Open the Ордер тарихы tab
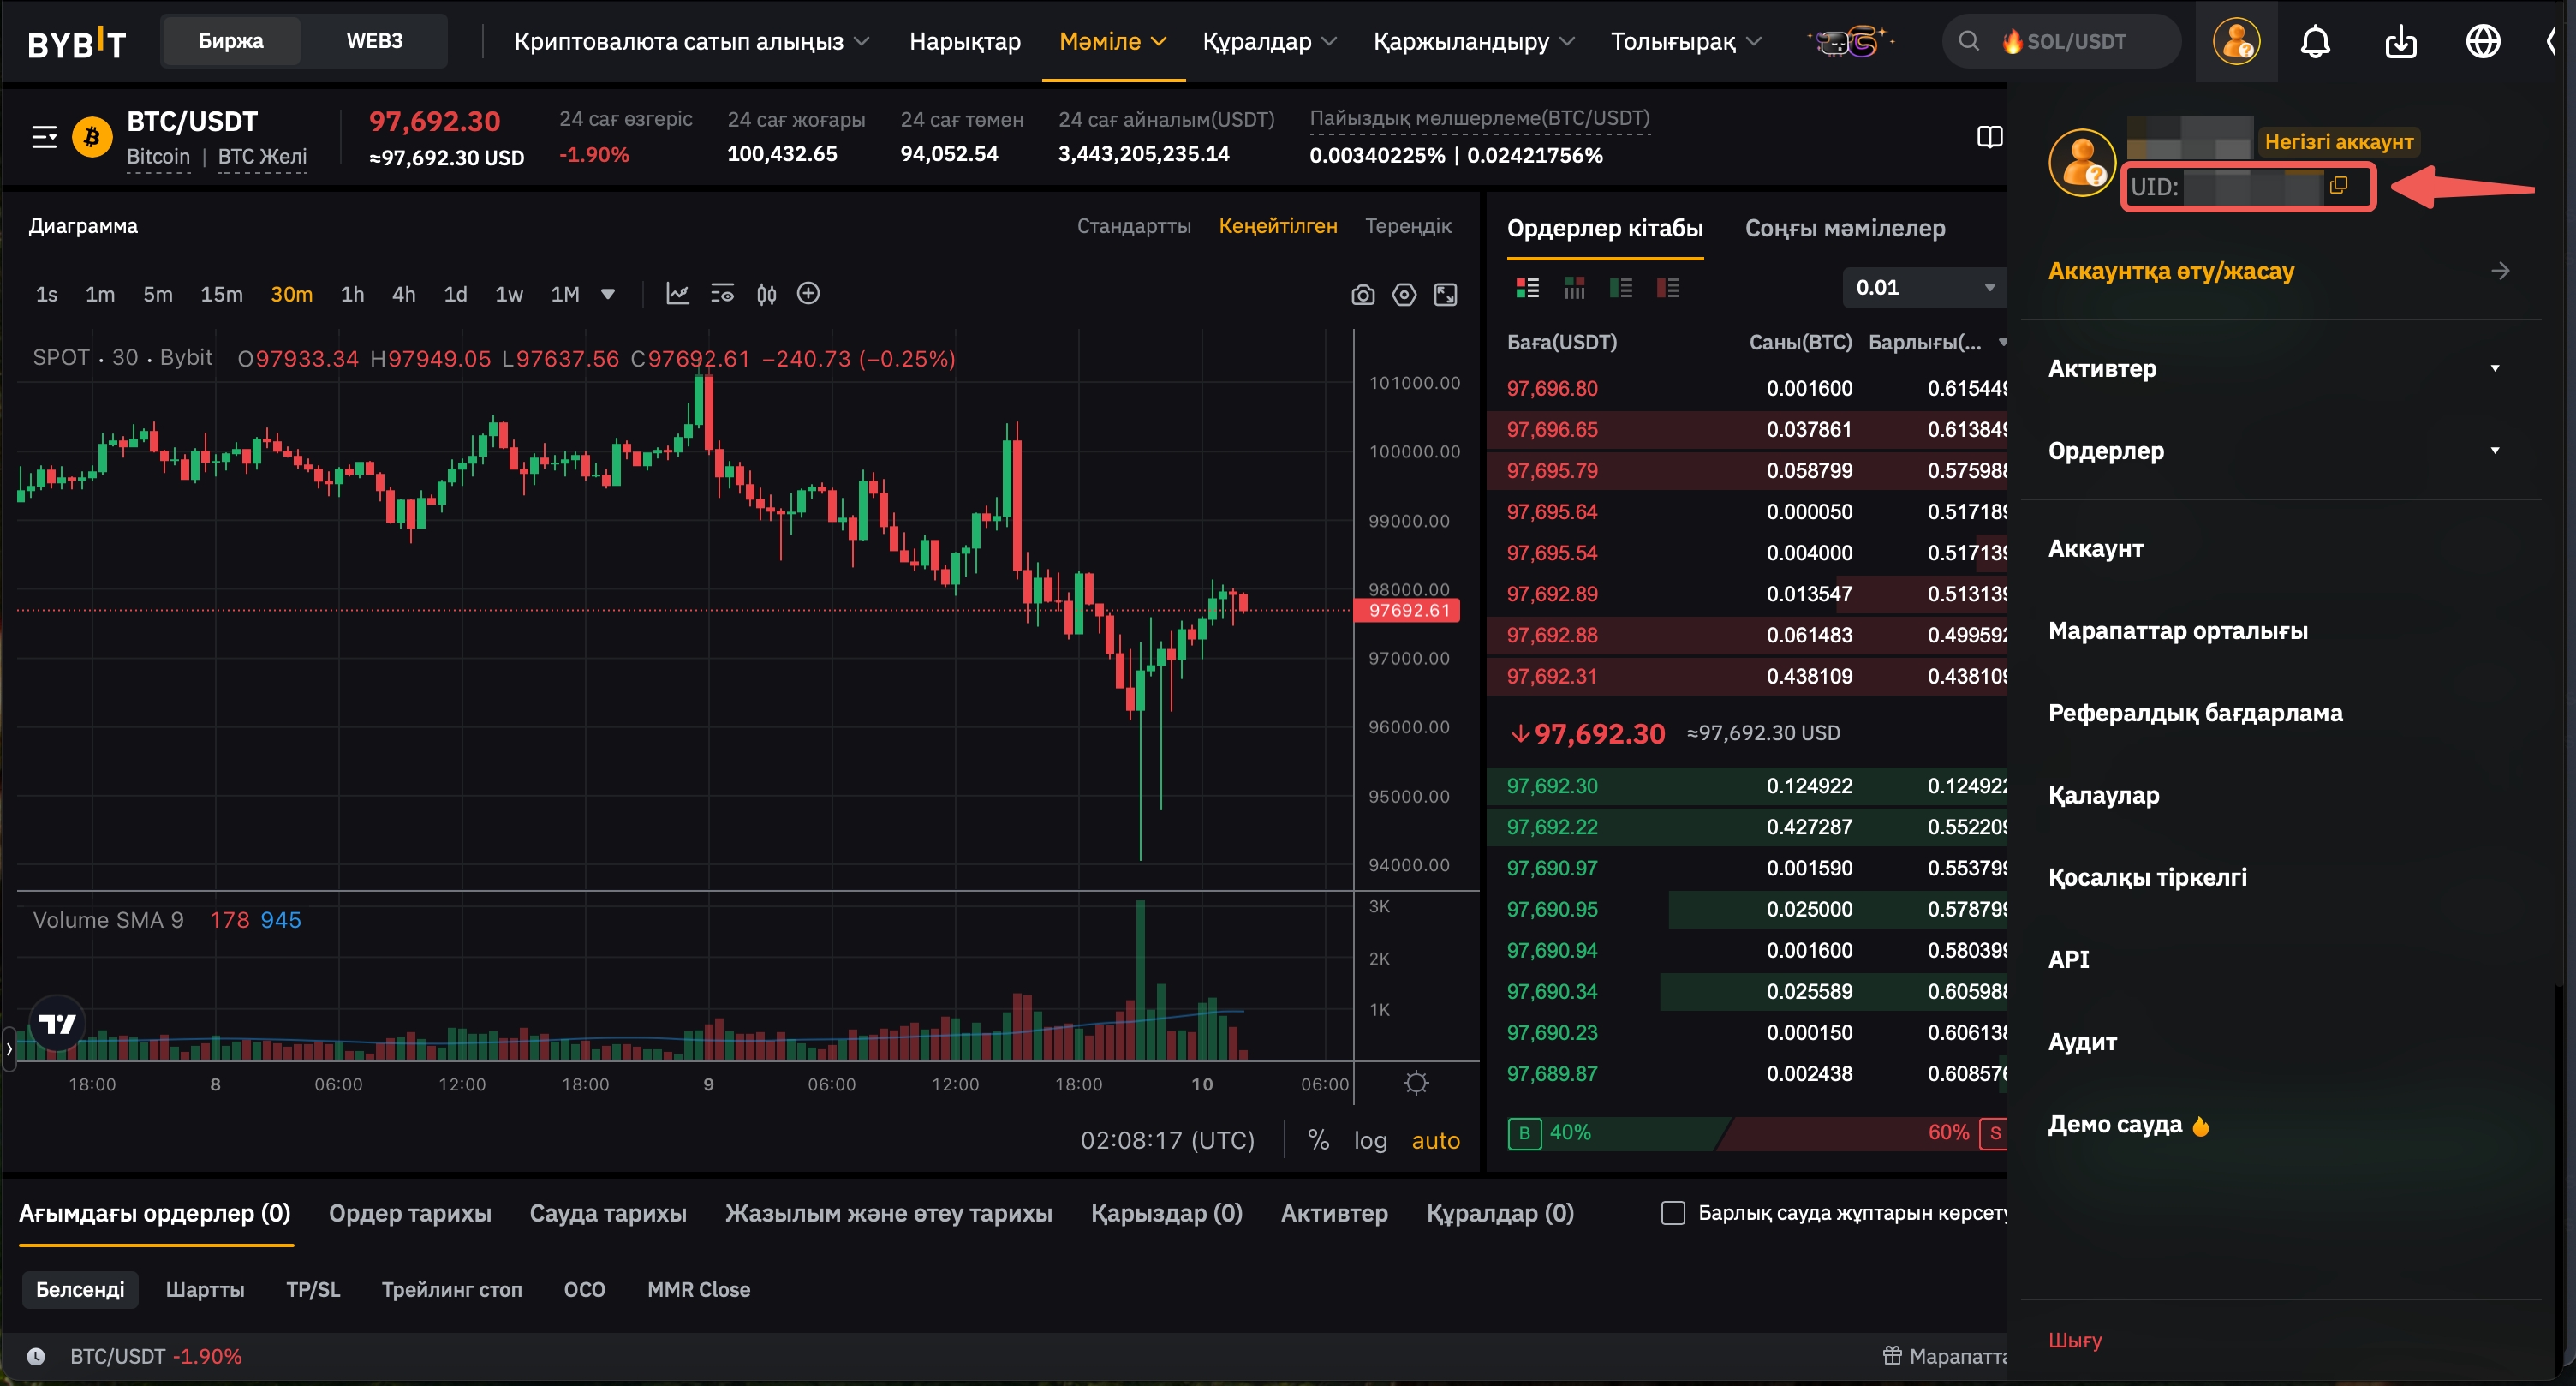The image size is (2576, 1386). coord(410,1213)
